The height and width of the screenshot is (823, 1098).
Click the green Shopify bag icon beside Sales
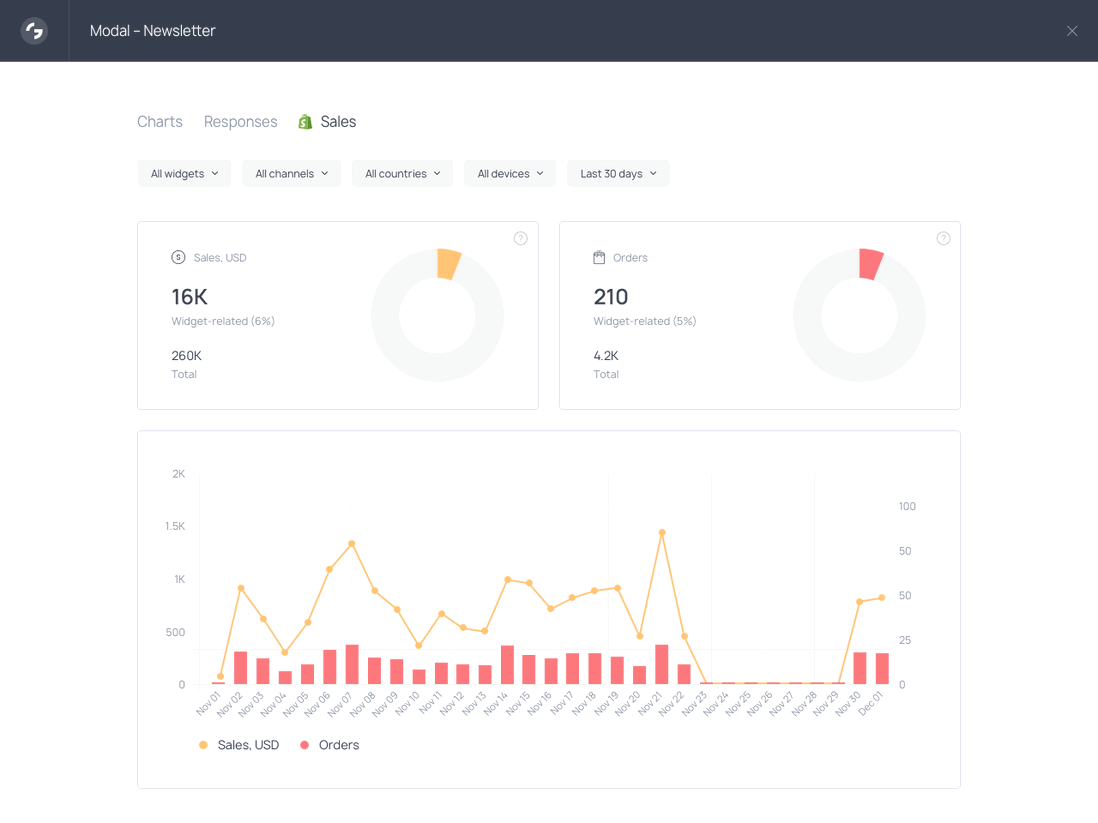pos(305,121)
